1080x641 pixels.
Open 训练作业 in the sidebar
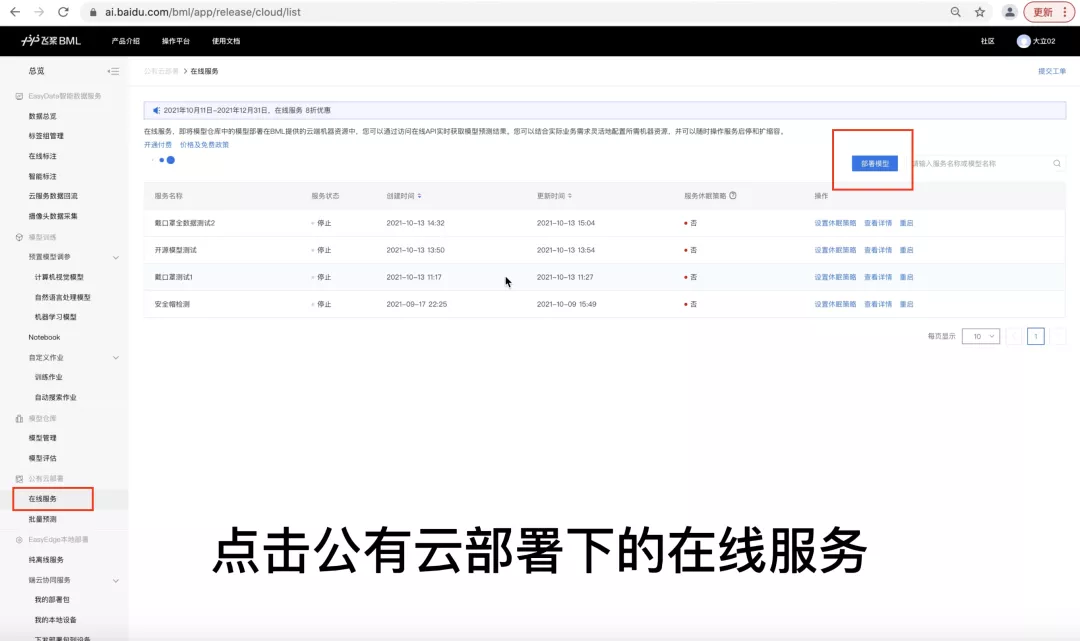pos(49,377)
